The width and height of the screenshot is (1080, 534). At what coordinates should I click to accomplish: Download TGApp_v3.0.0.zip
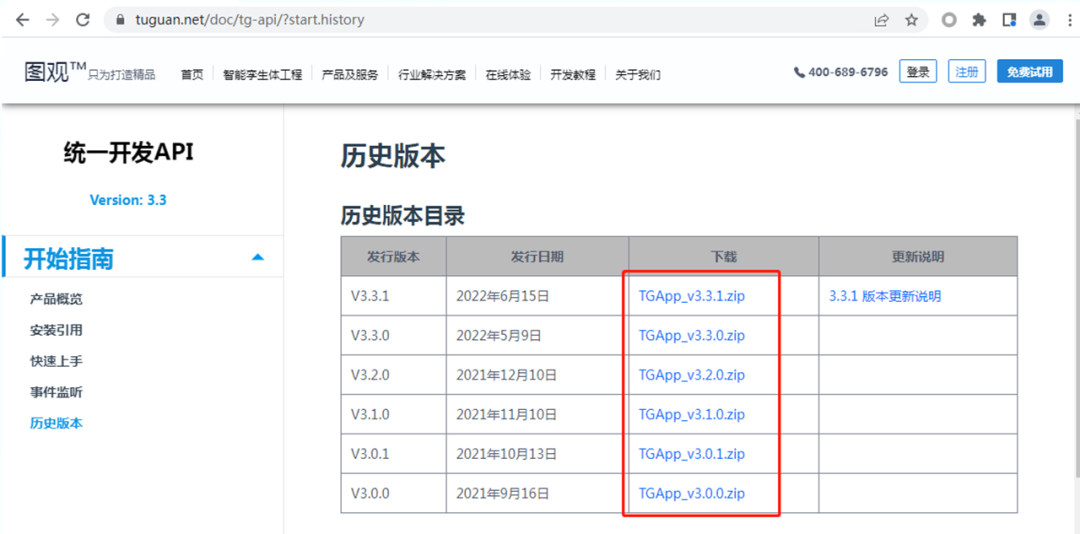coord(692,494)
